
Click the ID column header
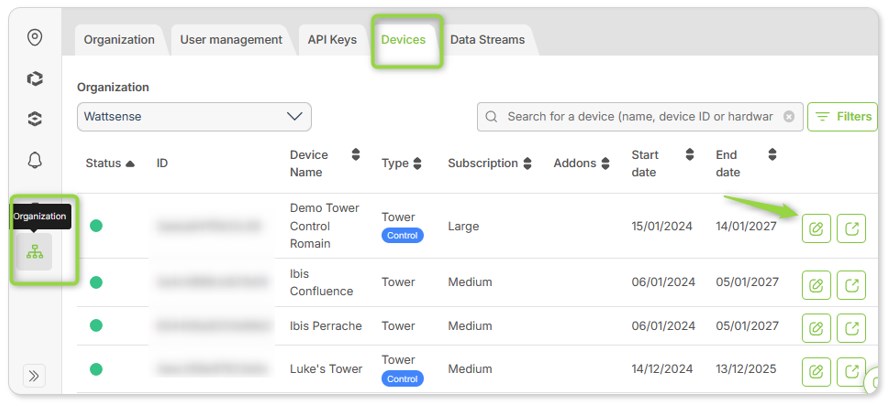162,163
